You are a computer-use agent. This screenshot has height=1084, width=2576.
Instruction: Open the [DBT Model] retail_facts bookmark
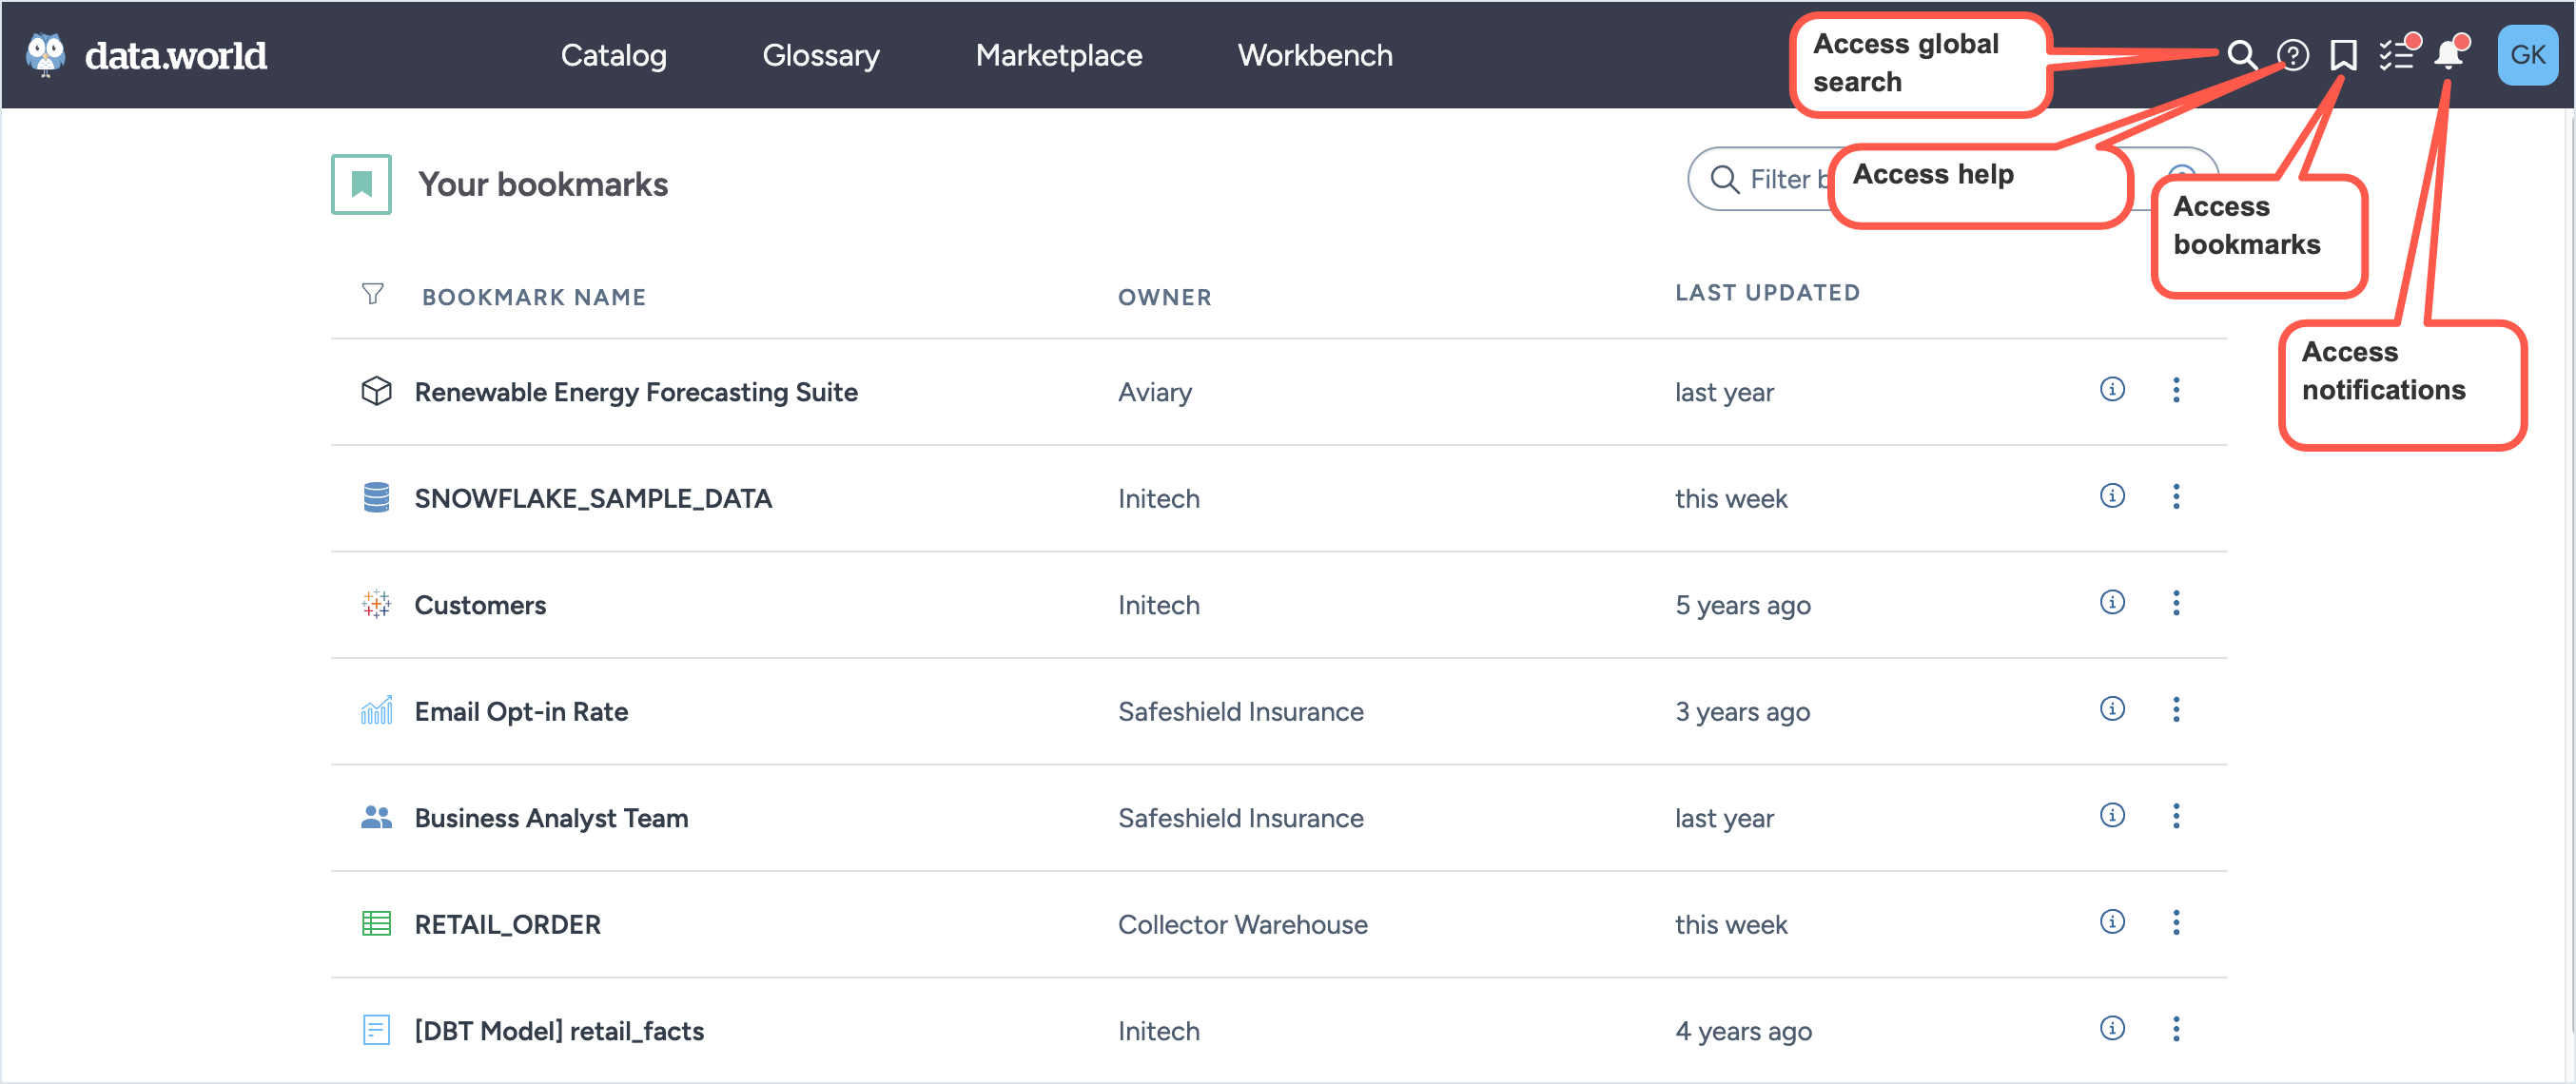[559, 1030]
